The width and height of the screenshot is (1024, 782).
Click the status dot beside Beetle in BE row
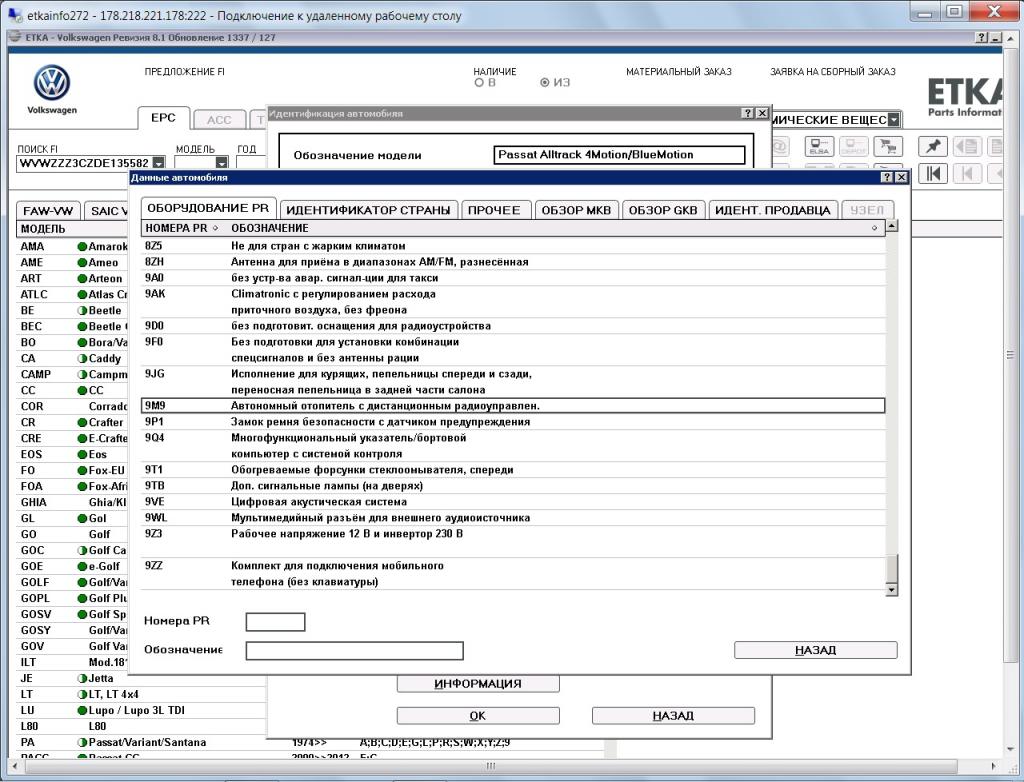(x=82, y=310)
